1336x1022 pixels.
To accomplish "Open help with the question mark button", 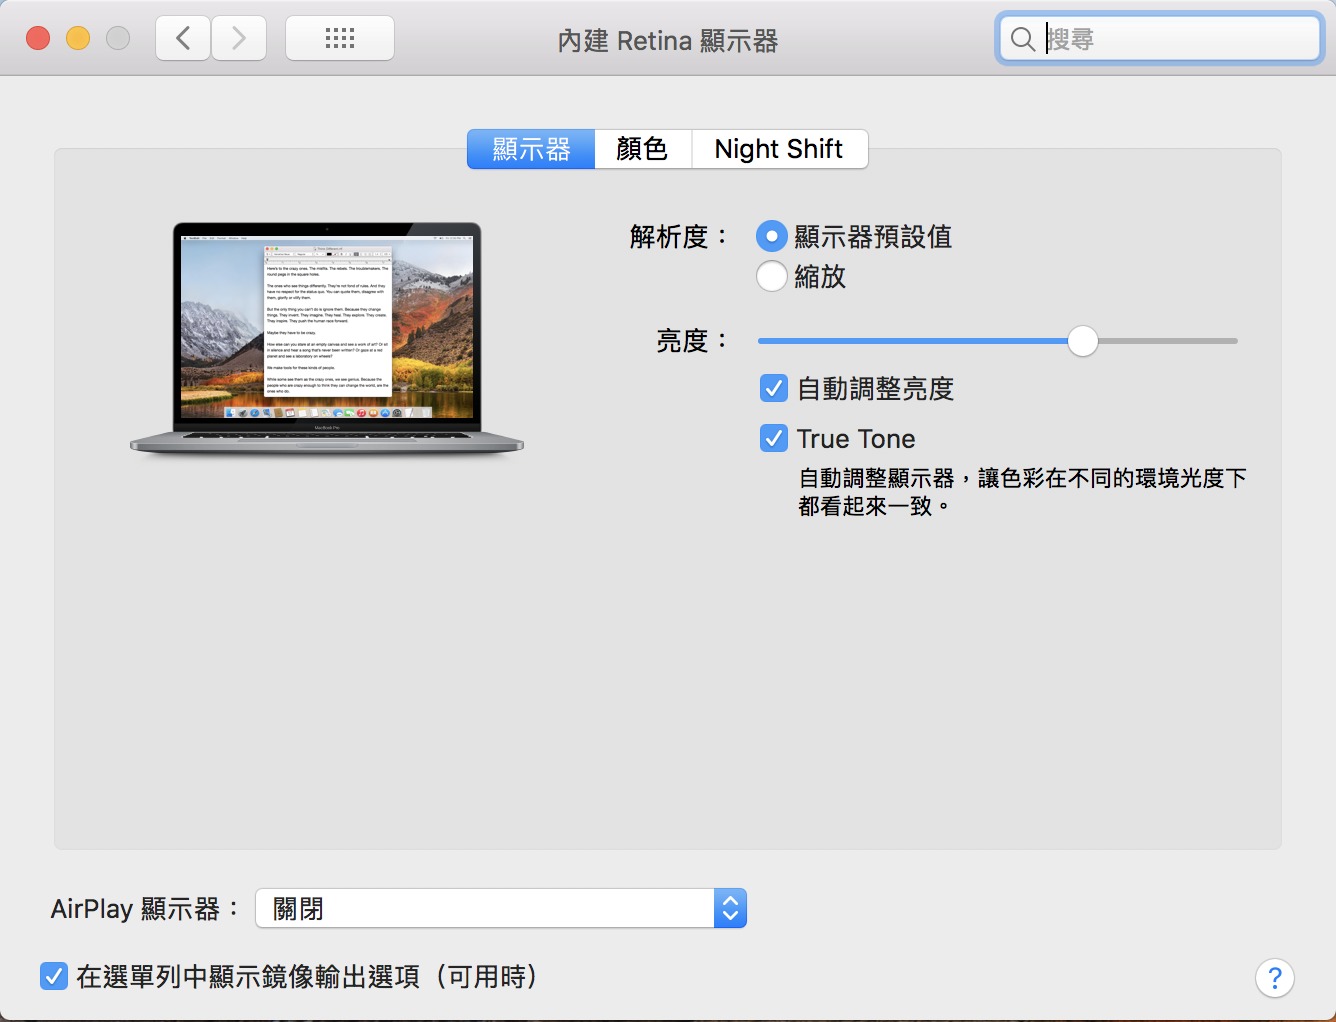I will 1275,977.
